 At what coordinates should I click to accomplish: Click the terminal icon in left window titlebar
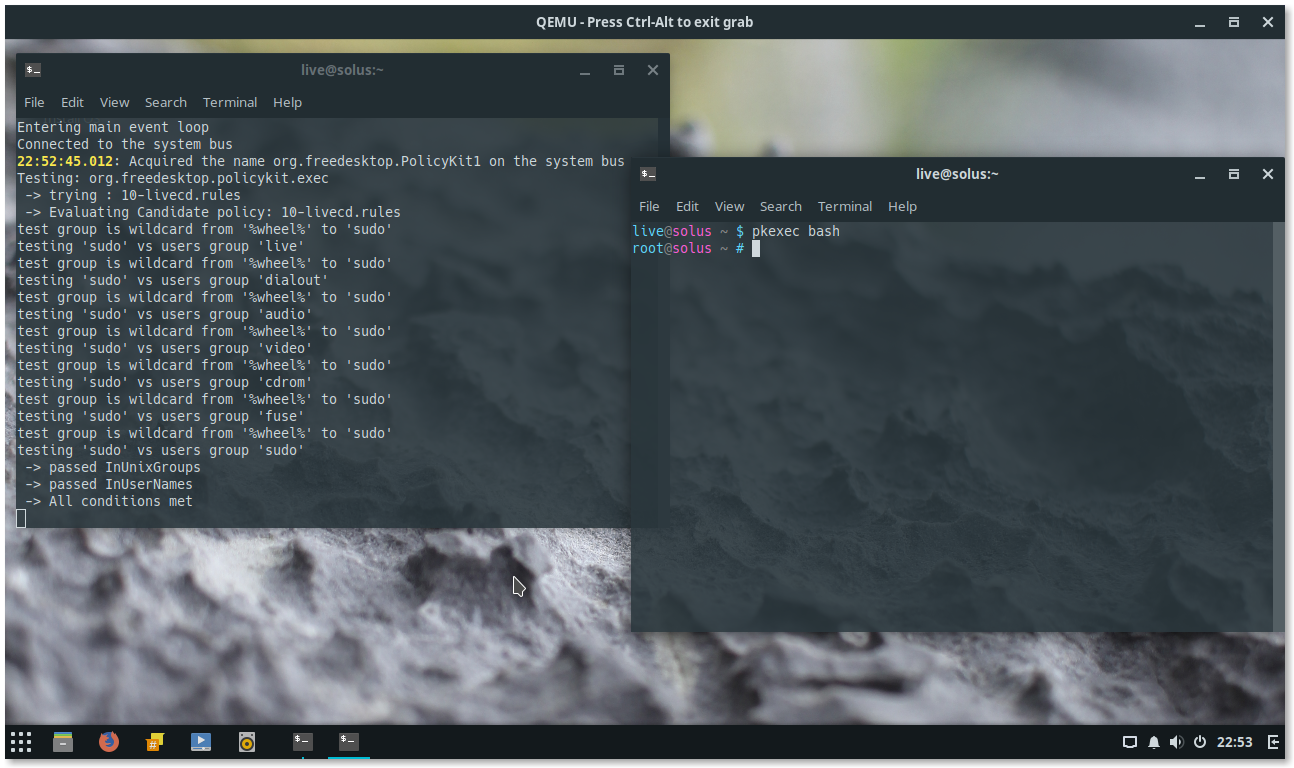33,70
